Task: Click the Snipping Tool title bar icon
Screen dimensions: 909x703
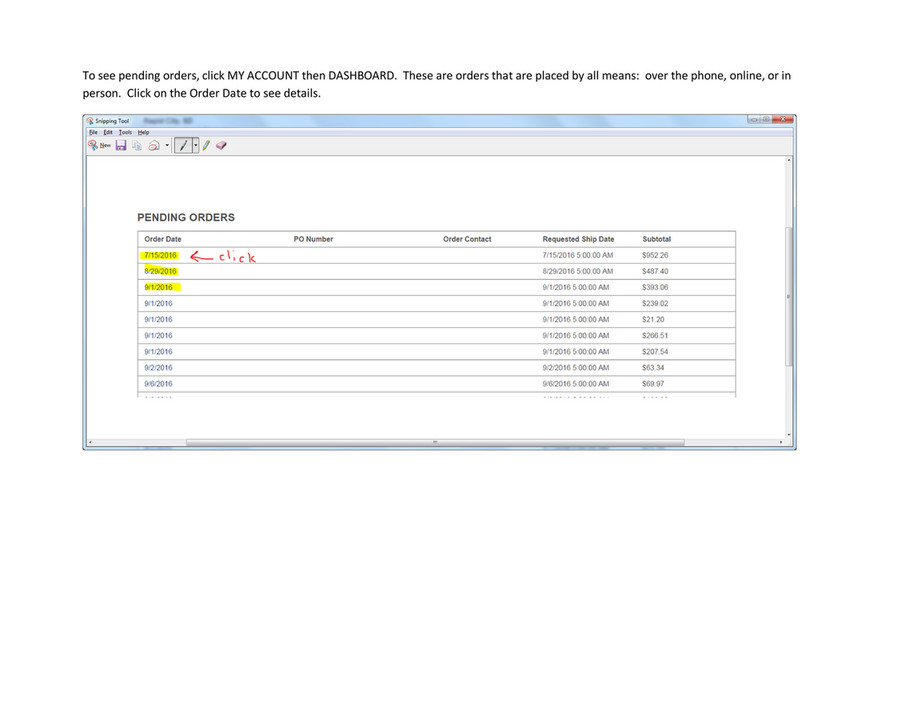Action: [90, 121]
